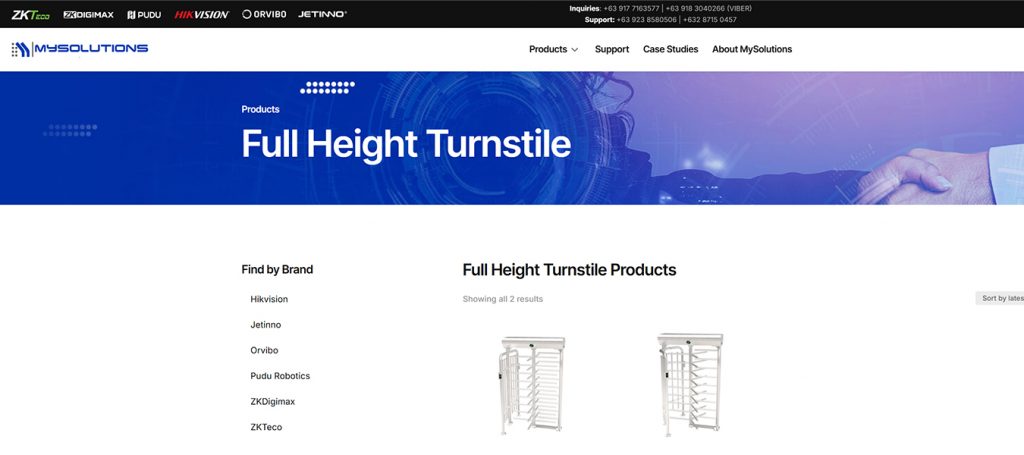Viewport: 1024px width, 455px height.
Task: Click inquiries number +63 917 7163577
Action: point(632,8)
